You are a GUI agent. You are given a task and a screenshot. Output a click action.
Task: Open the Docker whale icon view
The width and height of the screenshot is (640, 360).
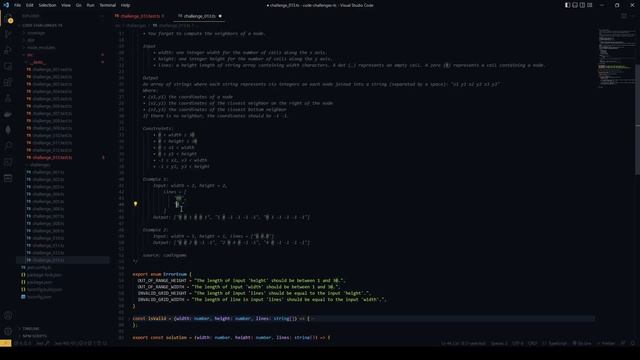pos(8,114)
